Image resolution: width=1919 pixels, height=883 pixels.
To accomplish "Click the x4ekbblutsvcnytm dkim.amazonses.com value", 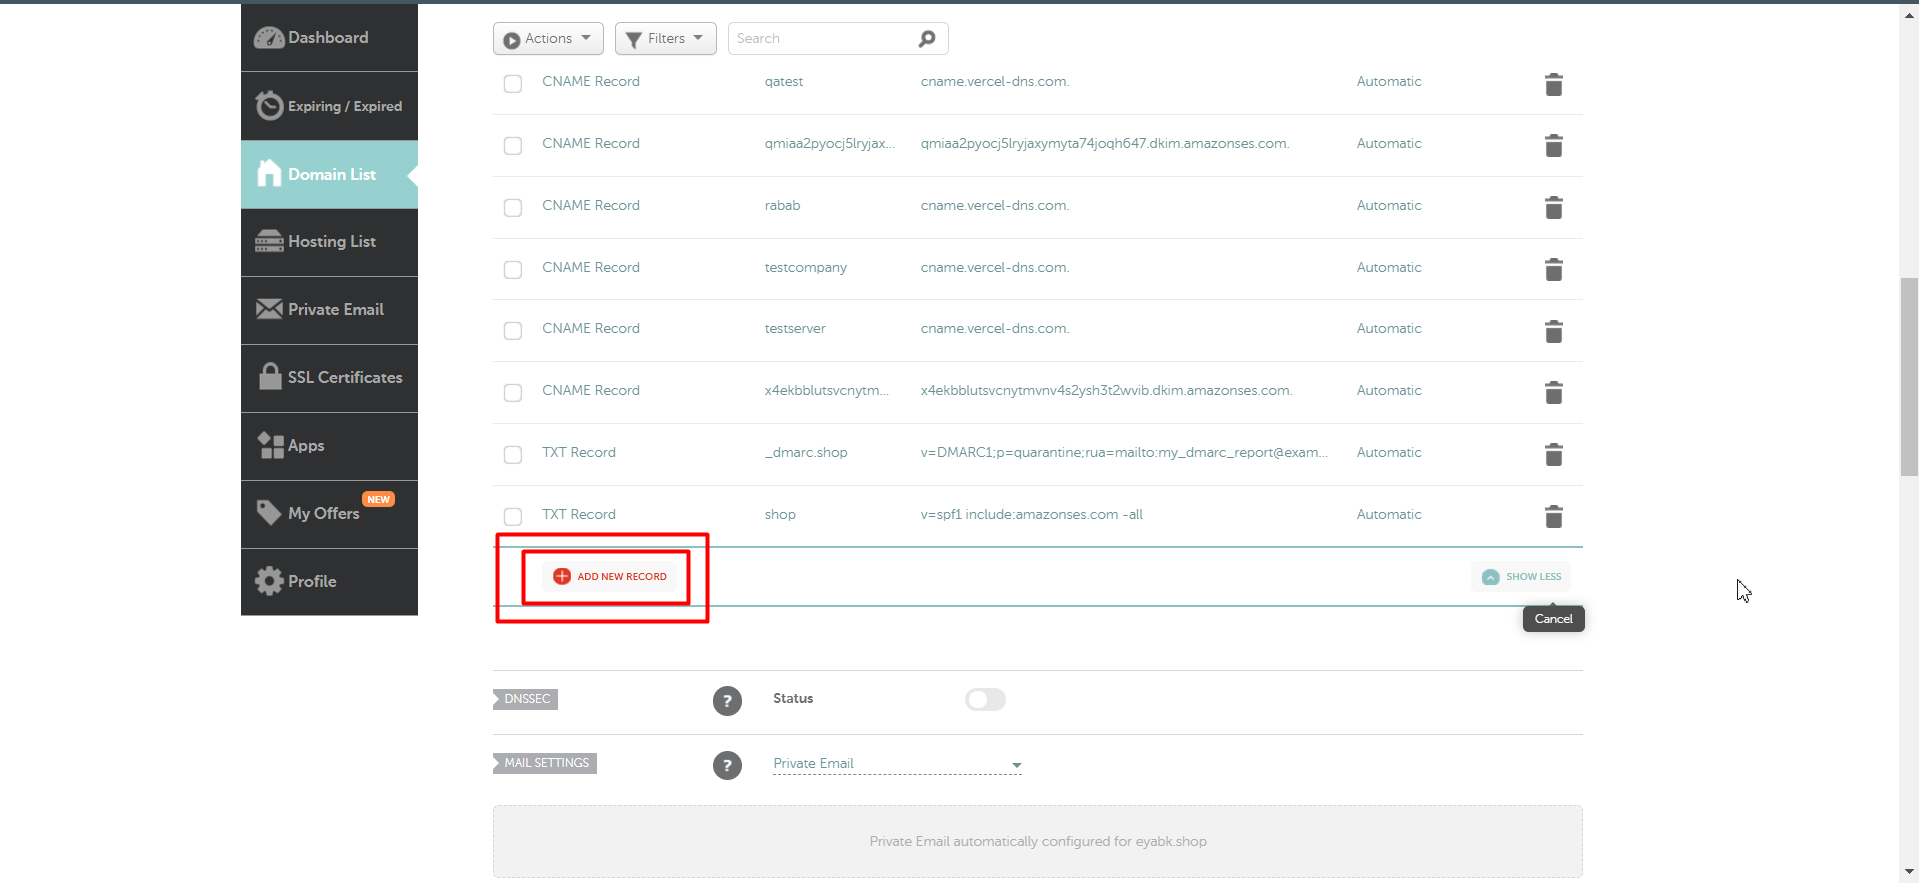I will click(x=1106, y=391).
